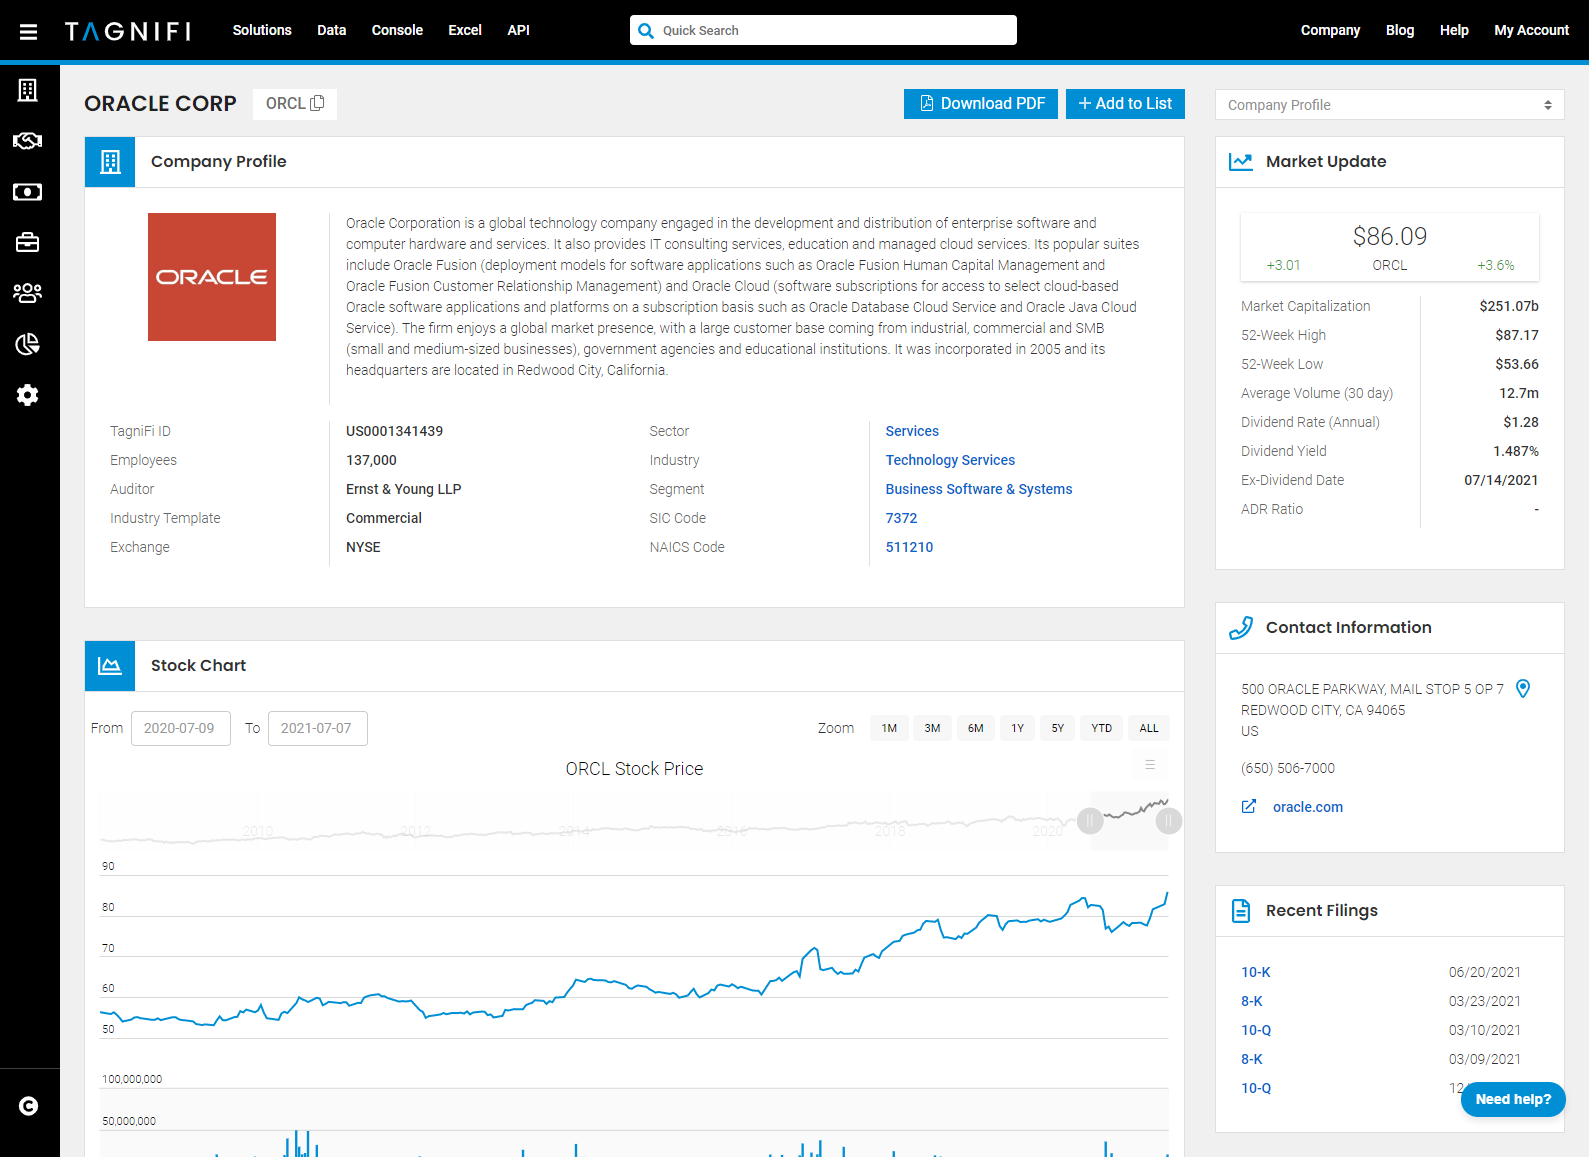1589x1157 pixels.
Task: Open the 10-K filing from 06/20/2021
Action: (1256, 972)
